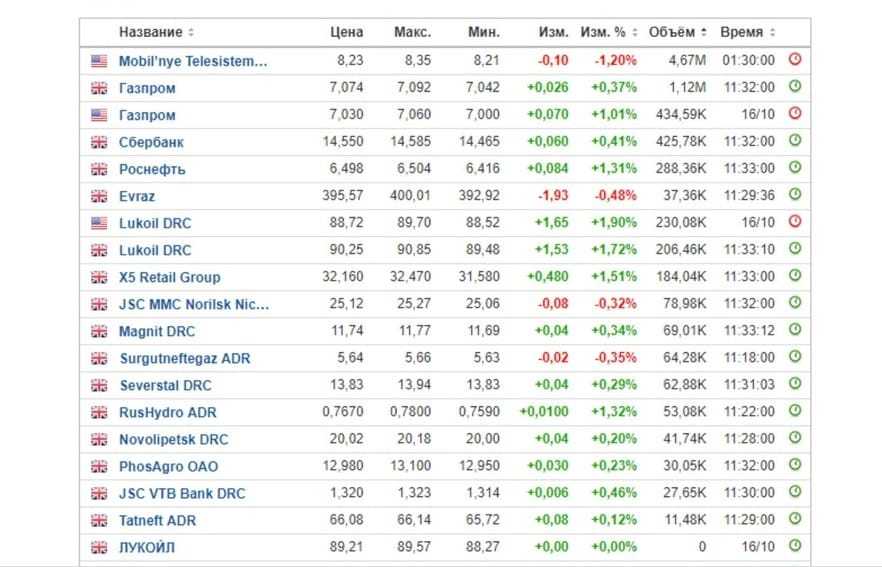
Task: Open the X5 Retail Group link
Action: coord(169,277)
